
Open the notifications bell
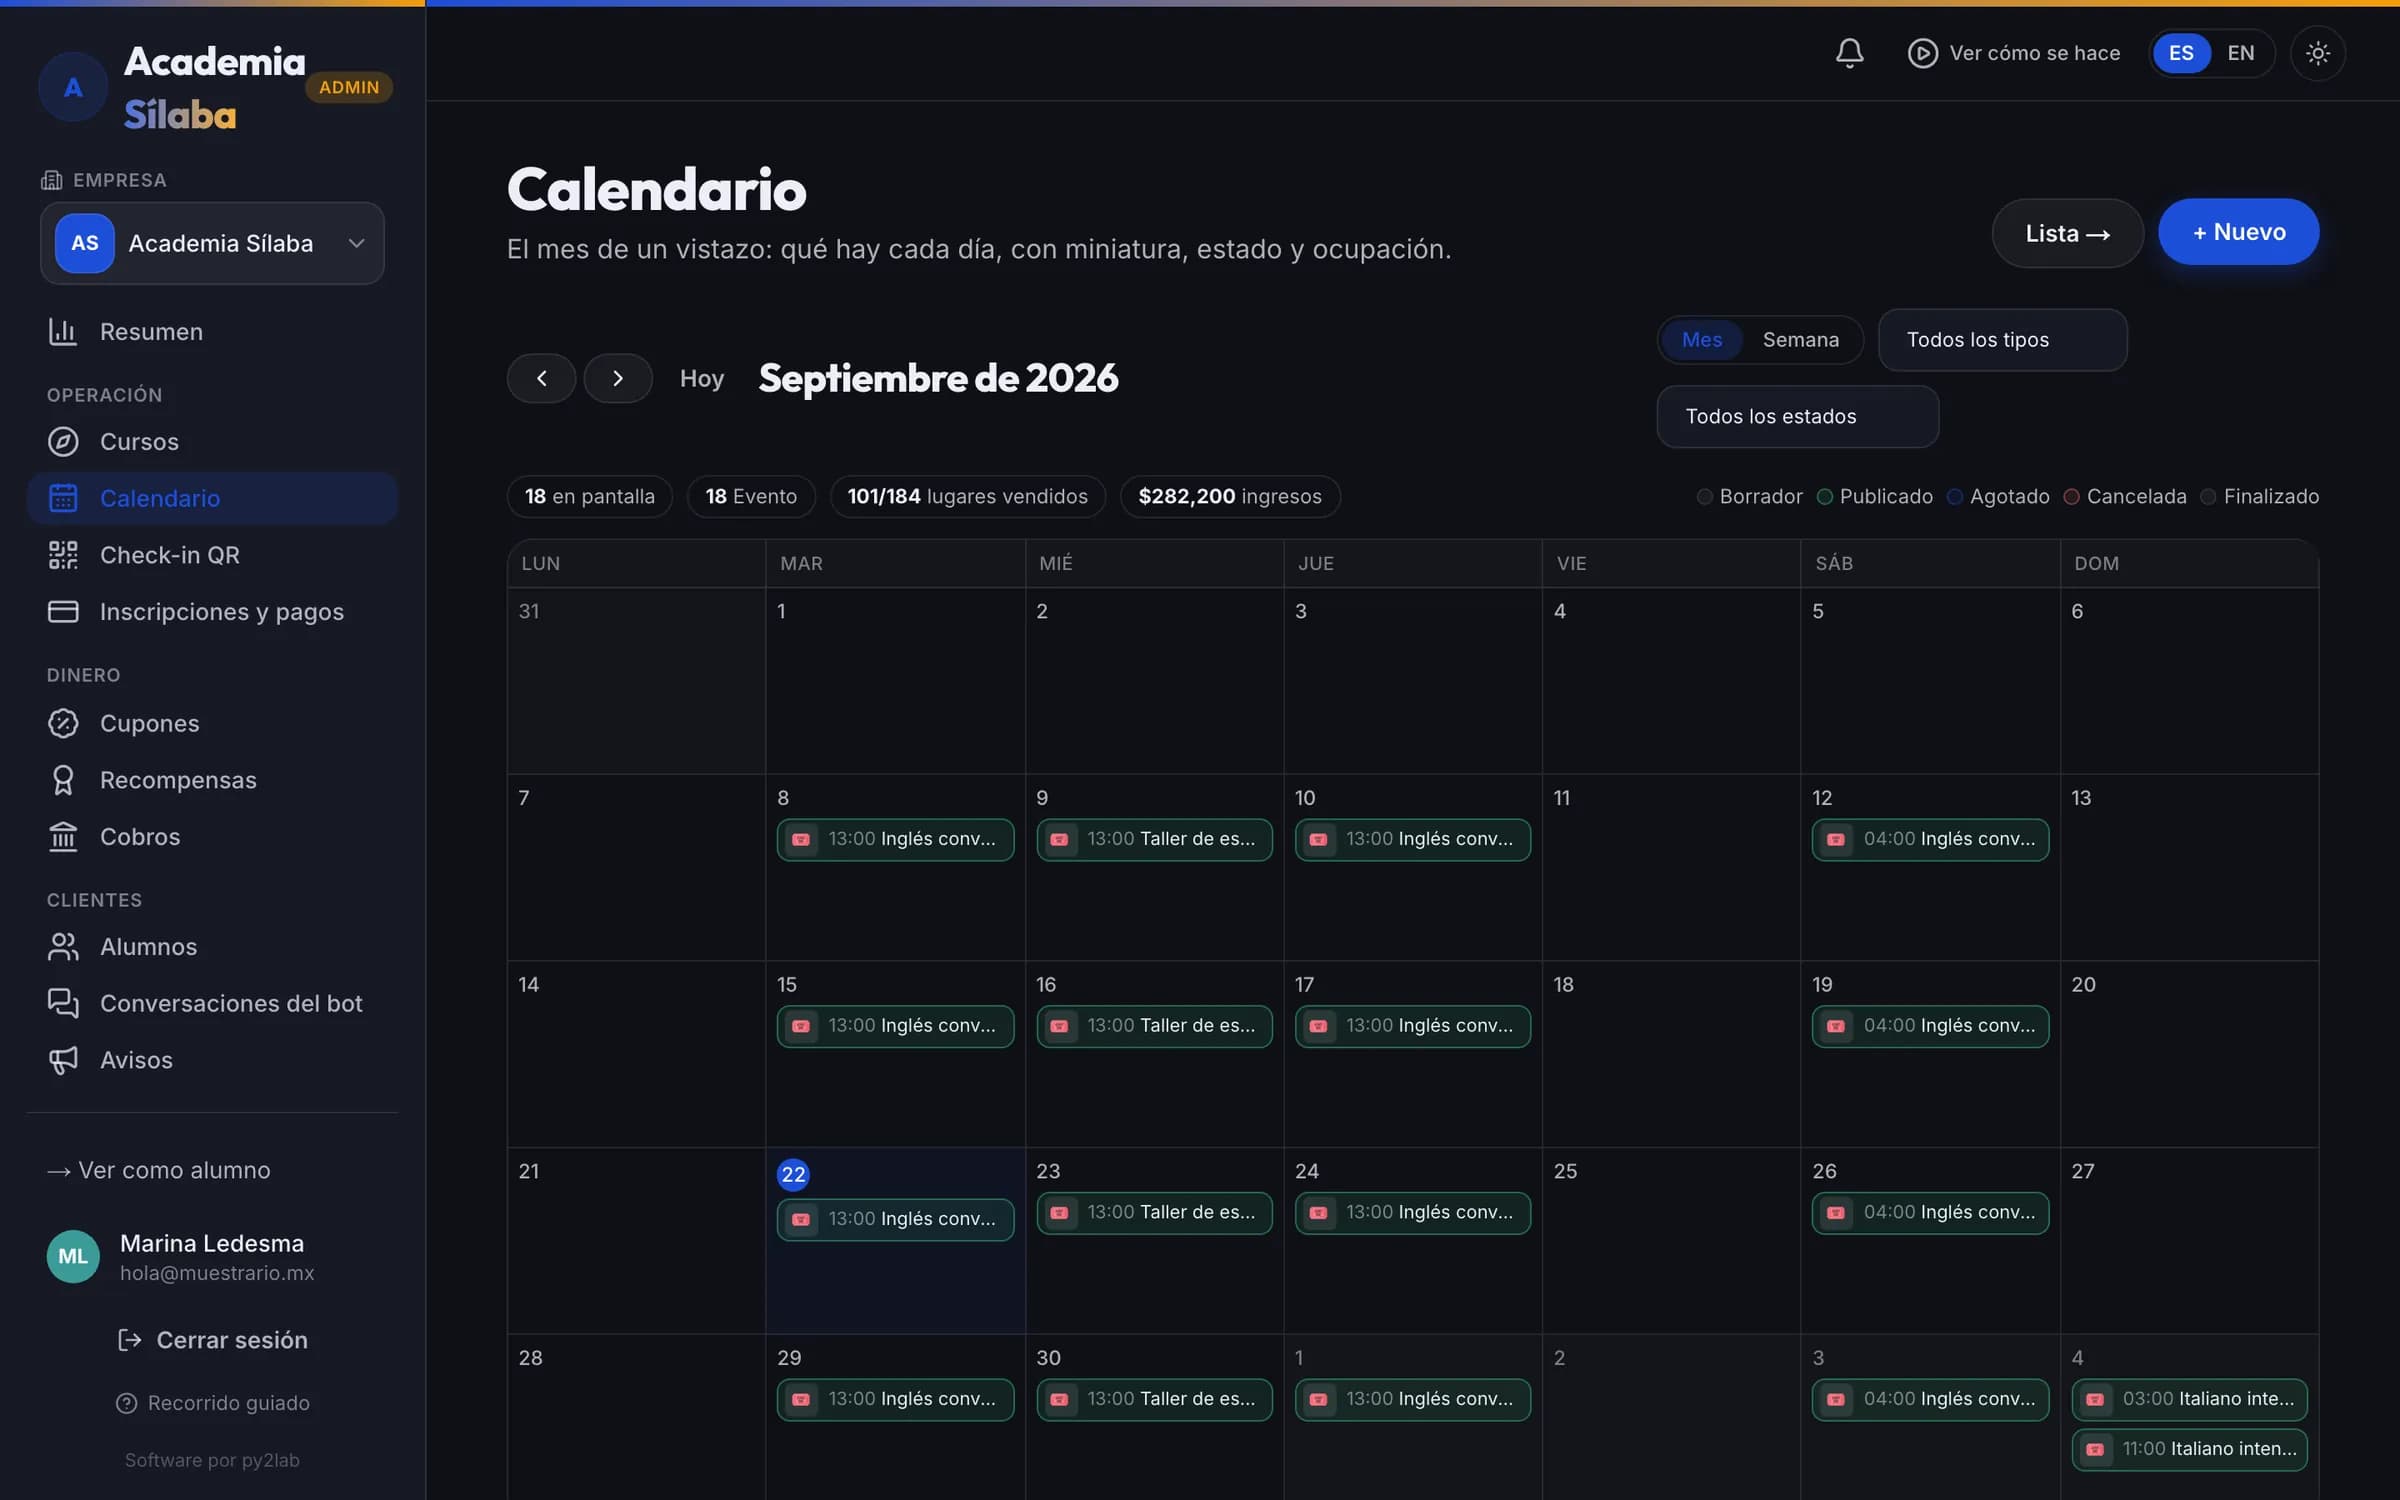pos(1849,53)
